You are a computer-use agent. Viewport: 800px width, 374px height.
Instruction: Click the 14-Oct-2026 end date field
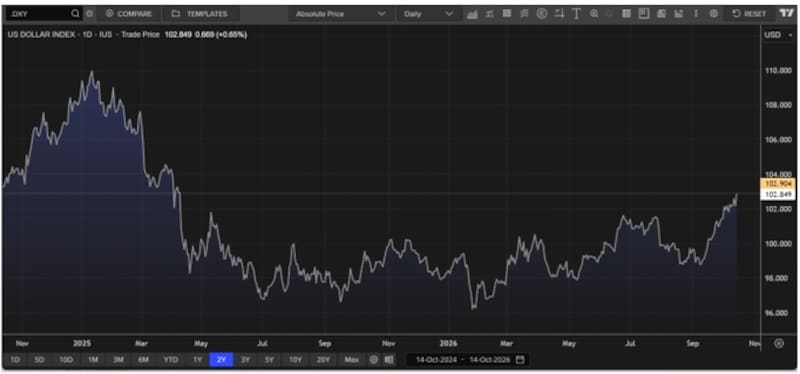click(x=490, y=360)
